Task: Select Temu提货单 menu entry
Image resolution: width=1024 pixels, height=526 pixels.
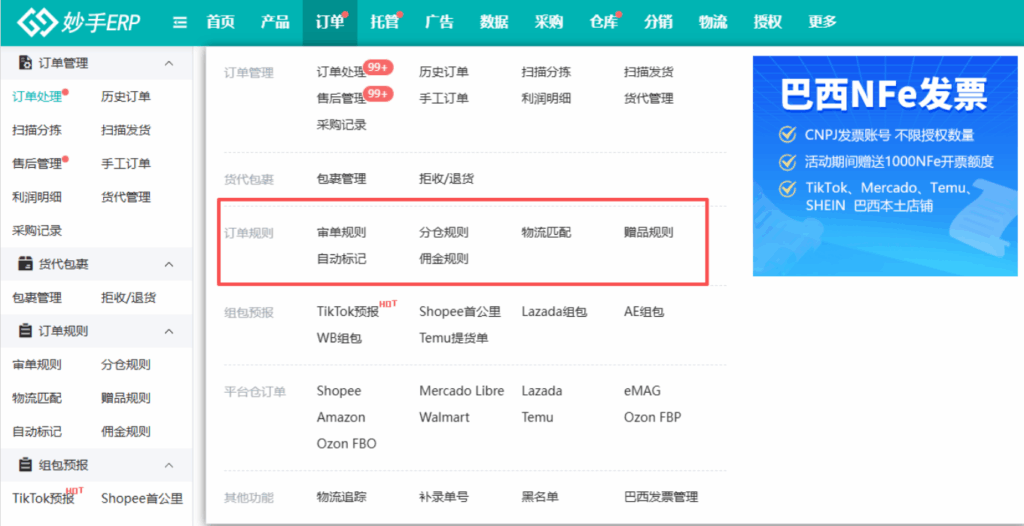Action: 454,338
